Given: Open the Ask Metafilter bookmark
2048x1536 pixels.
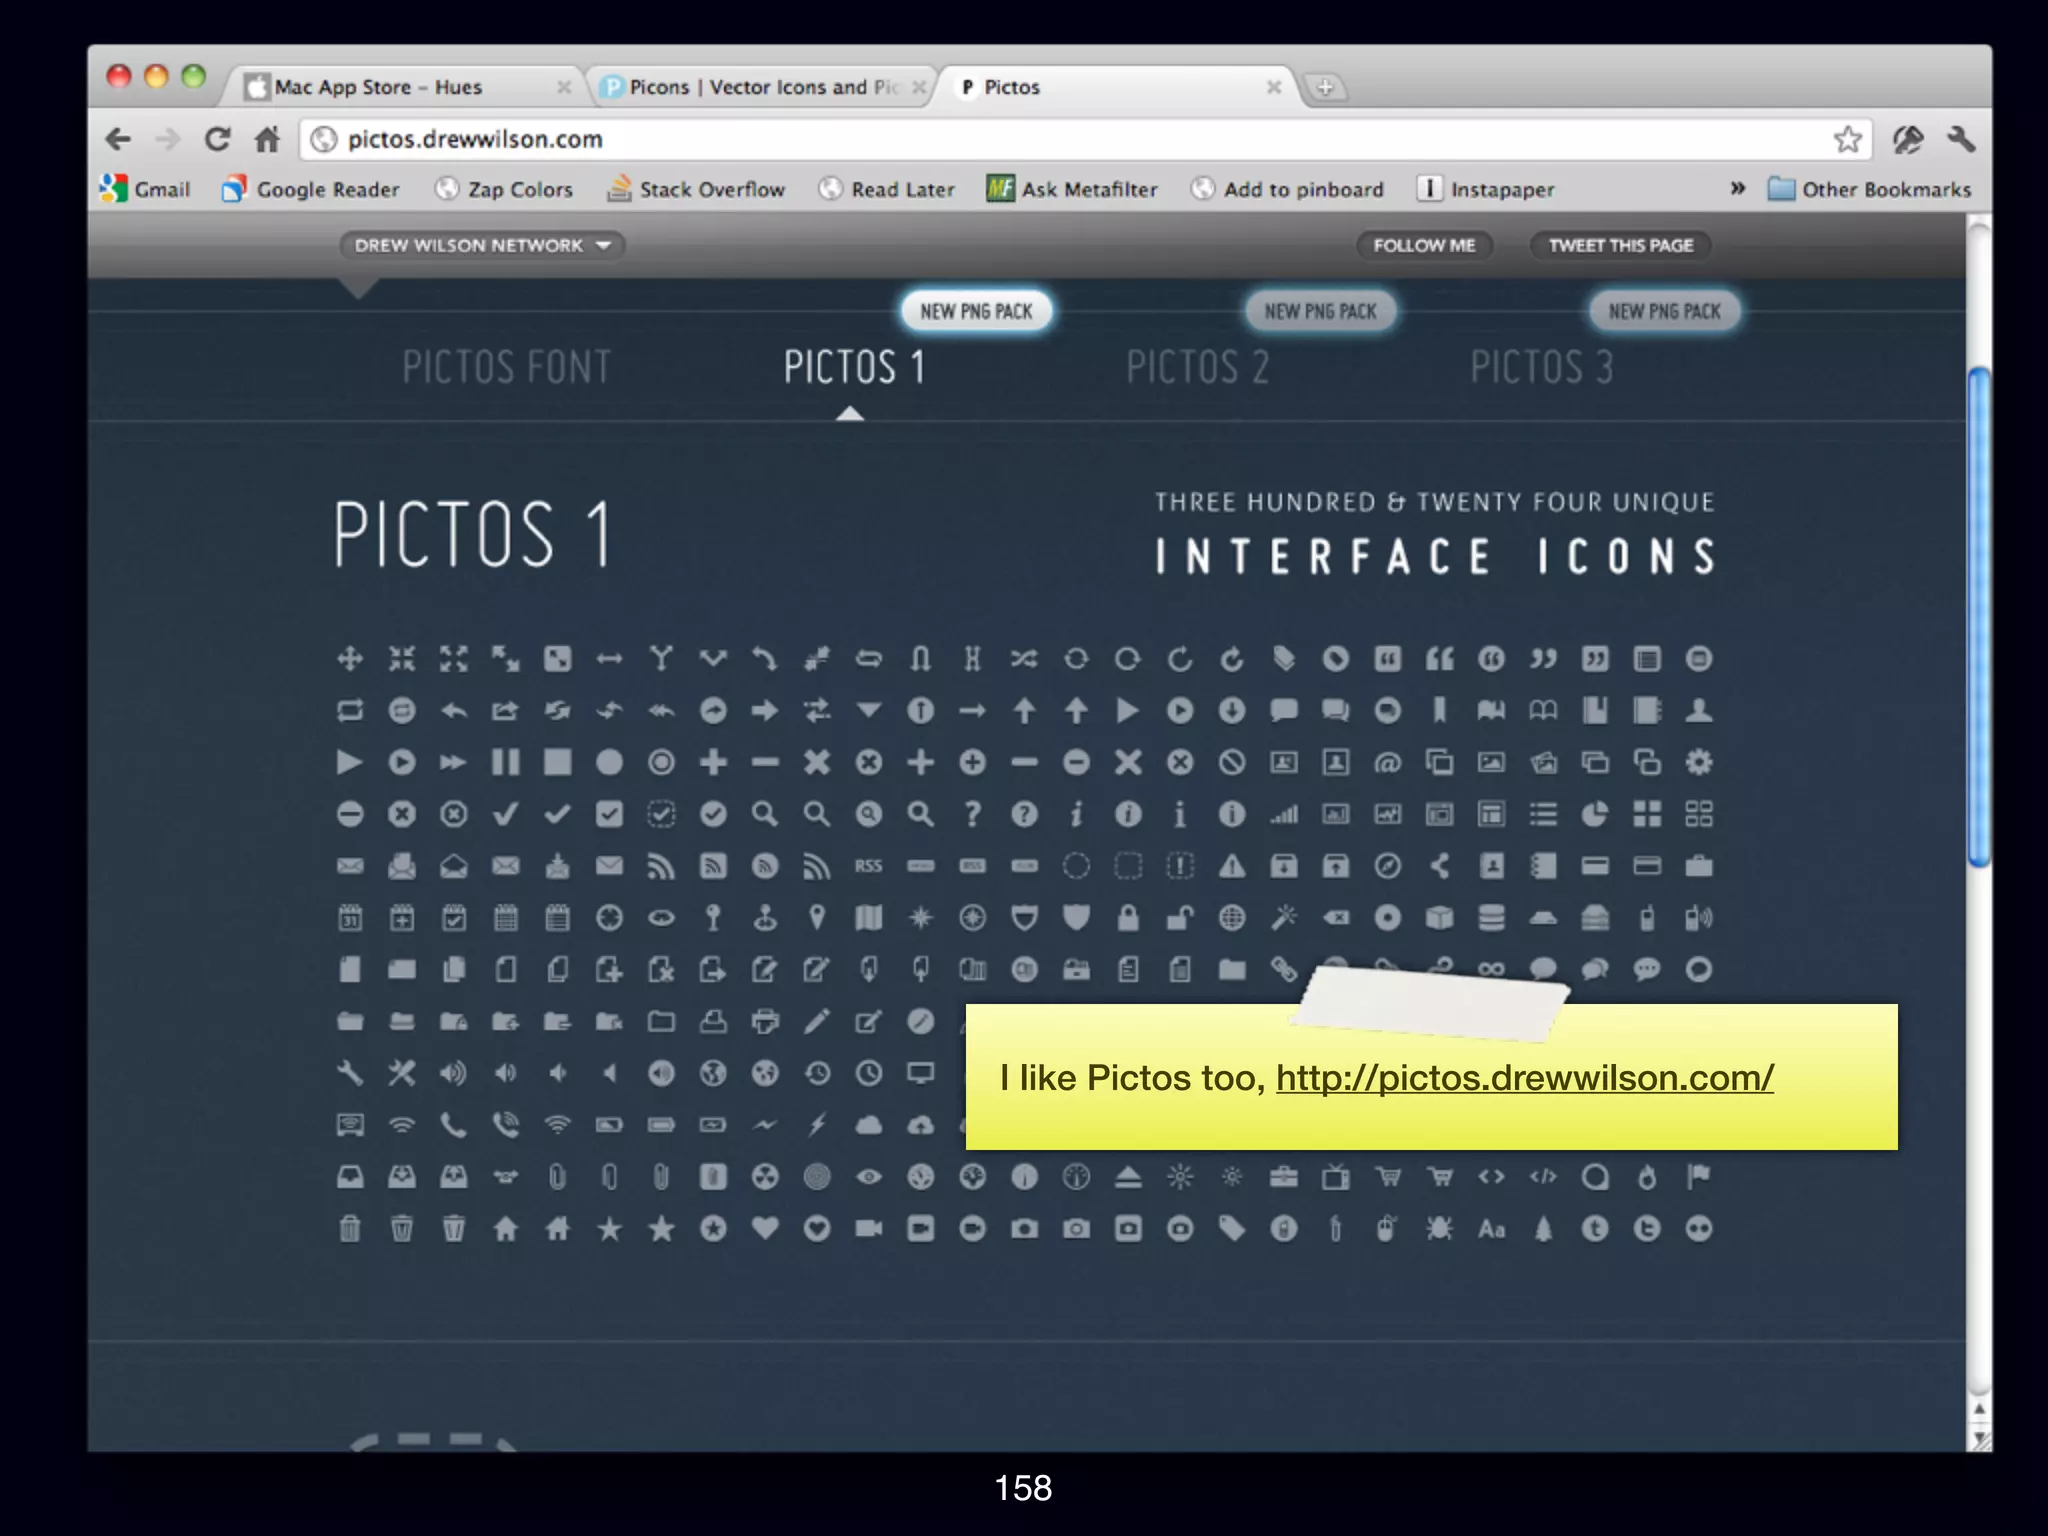Looking at the screenshot, I should tap(1072, 189).
